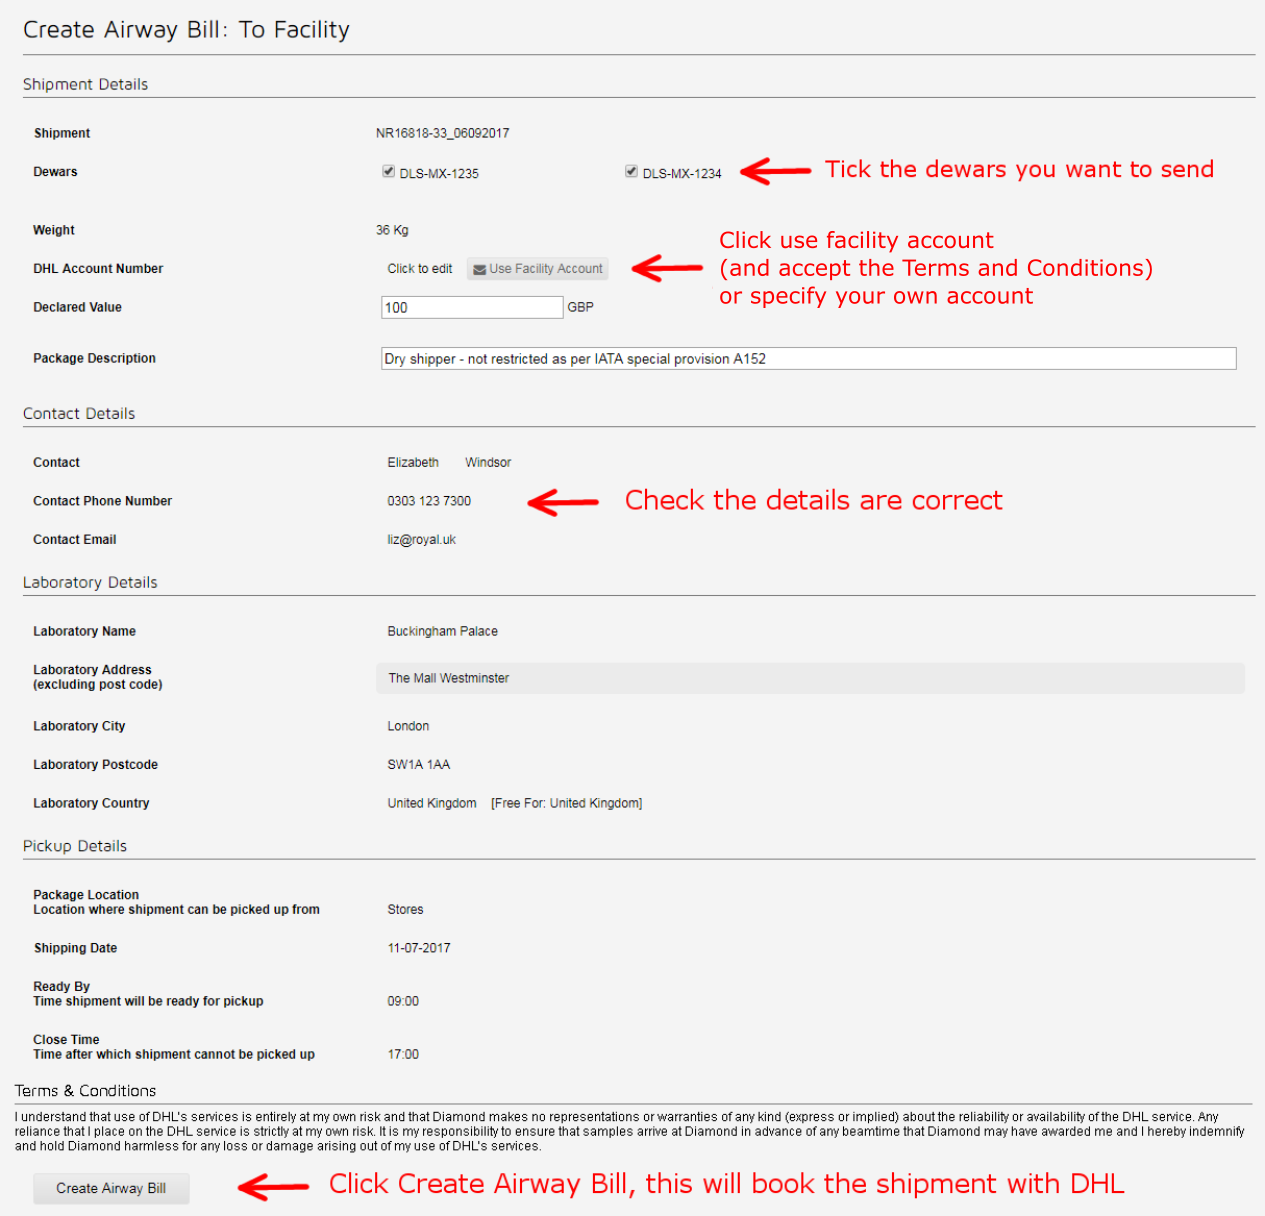The height and width of the screenshot is (1216, 1265).
Task: Untick the DLS-MX-1235 dewar checkbox
Action: [x=388, y=171]
